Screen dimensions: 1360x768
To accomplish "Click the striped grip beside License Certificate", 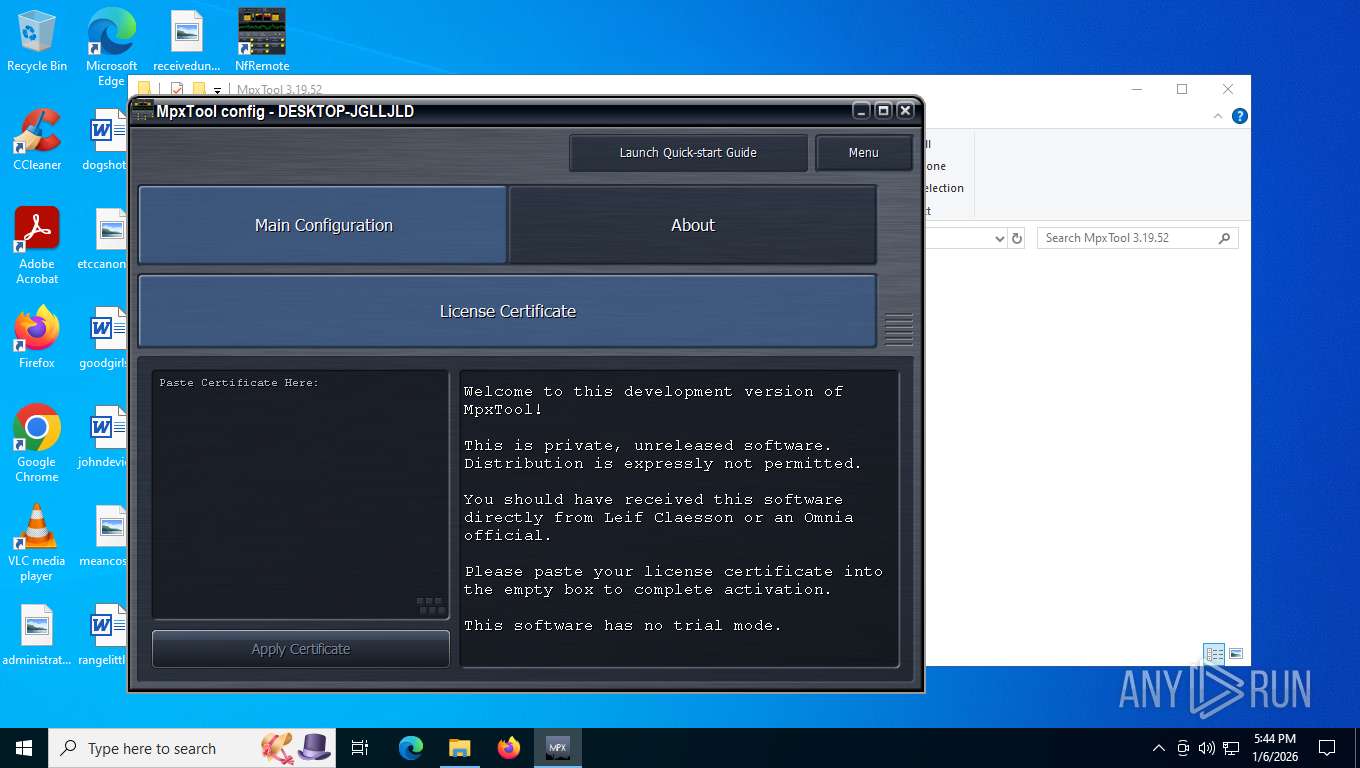I will coord(899,329).
